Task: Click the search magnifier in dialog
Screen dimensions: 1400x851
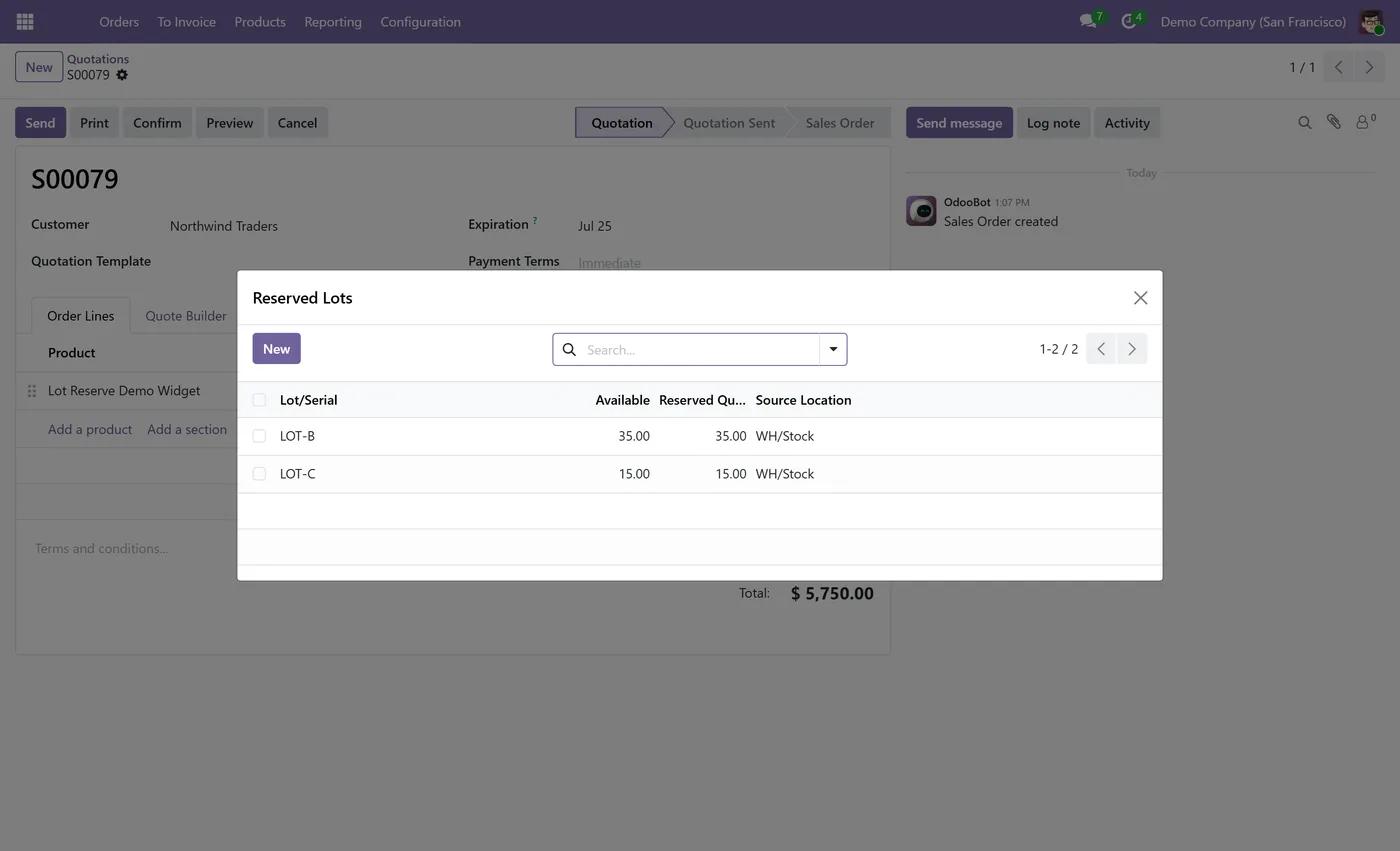Action: [569, 349]
